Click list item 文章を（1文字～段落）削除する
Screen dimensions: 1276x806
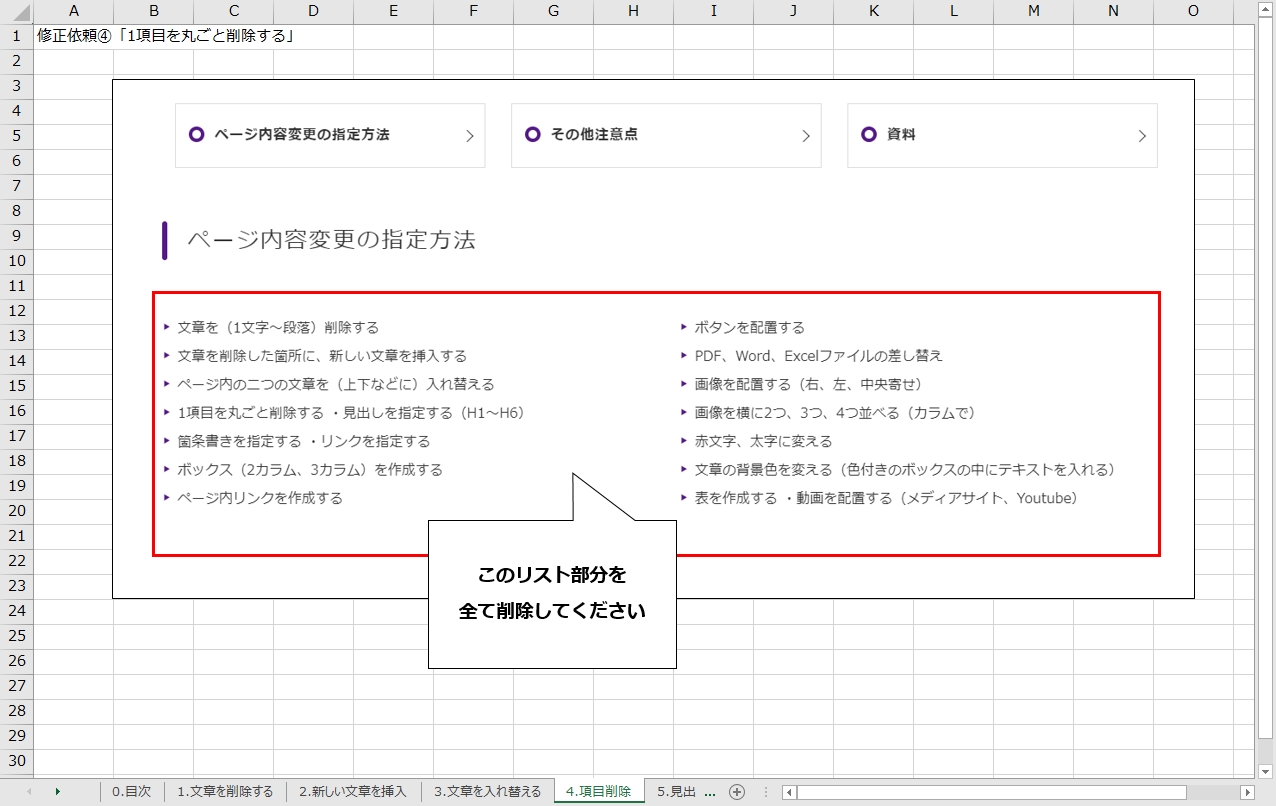click(278, 328)
